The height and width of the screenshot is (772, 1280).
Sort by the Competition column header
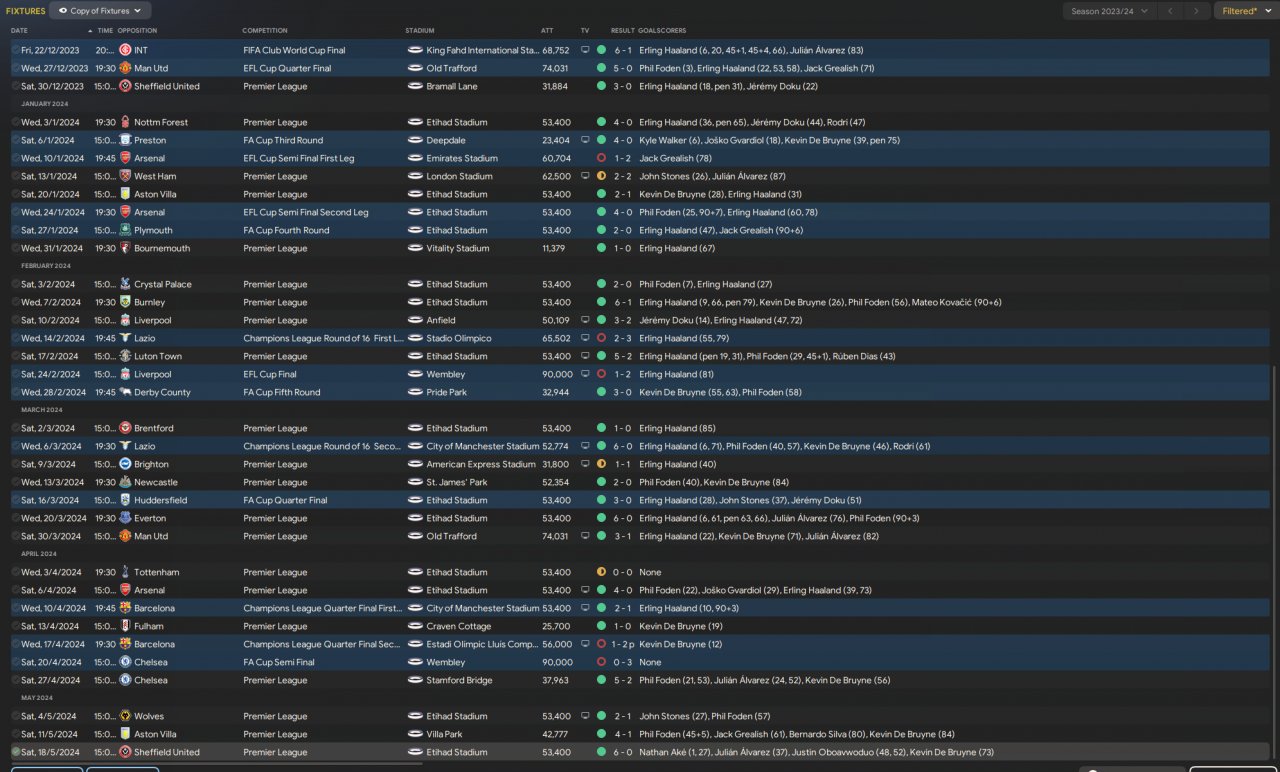[265, 31]
